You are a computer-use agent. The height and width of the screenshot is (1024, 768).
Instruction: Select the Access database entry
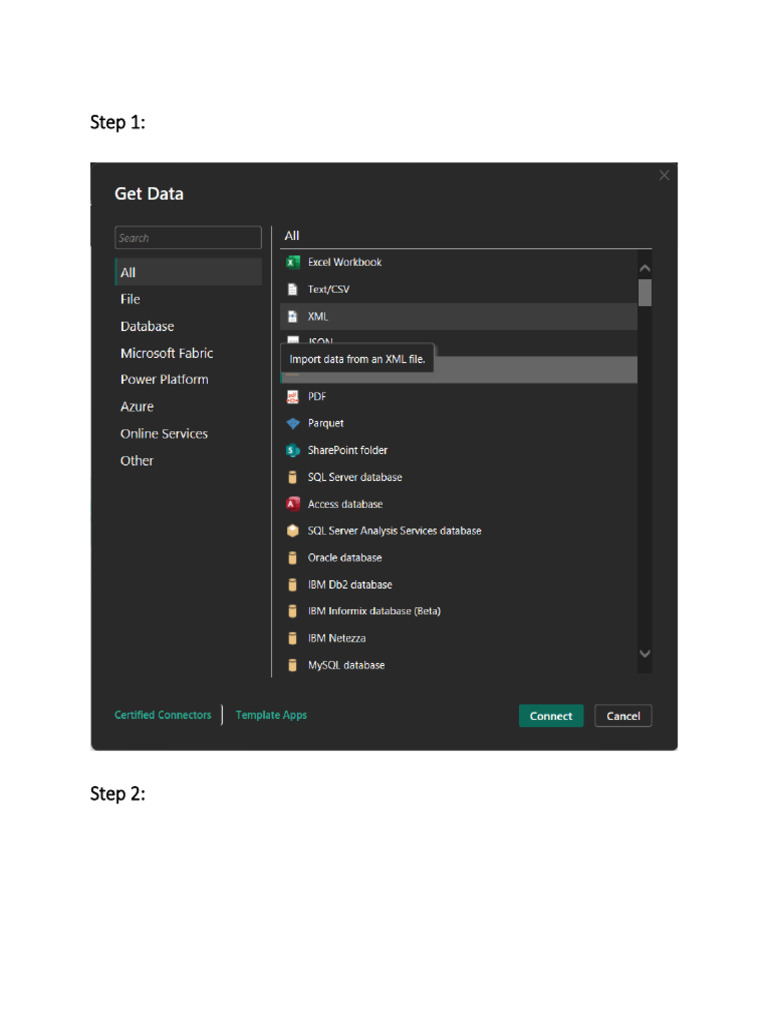click(x=459, y=504)
